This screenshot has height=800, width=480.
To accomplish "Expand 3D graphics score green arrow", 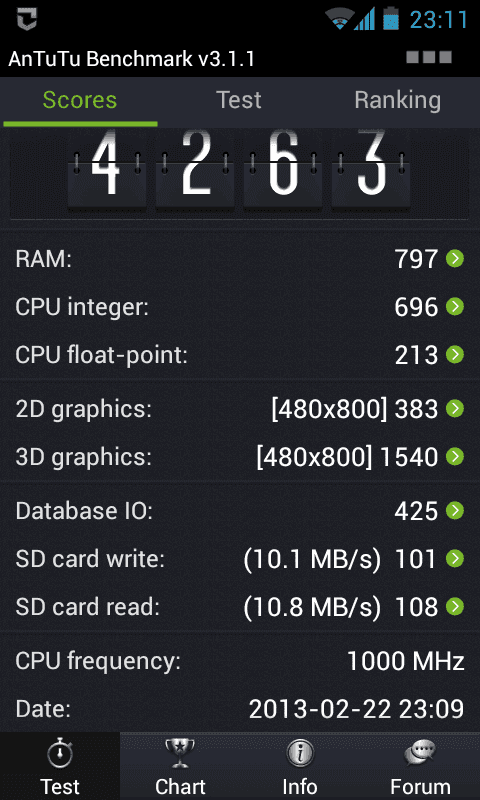I will (x=454, y=457).
